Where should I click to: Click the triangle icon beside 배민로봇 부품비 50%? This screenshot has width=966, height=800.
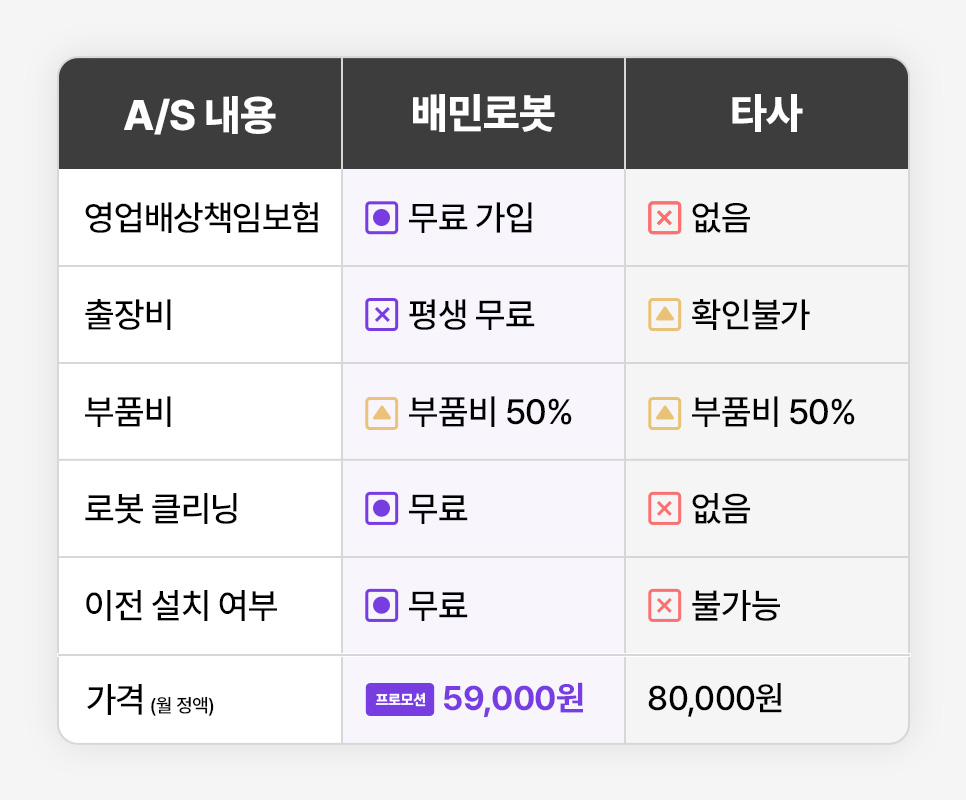(x=381, y=412)
